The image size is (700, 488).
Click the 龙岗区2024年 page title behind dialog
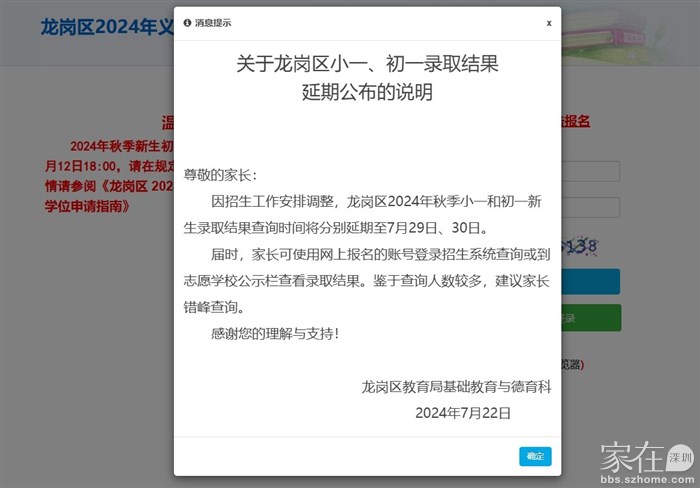pyautogui.click(x=106, y=27)
